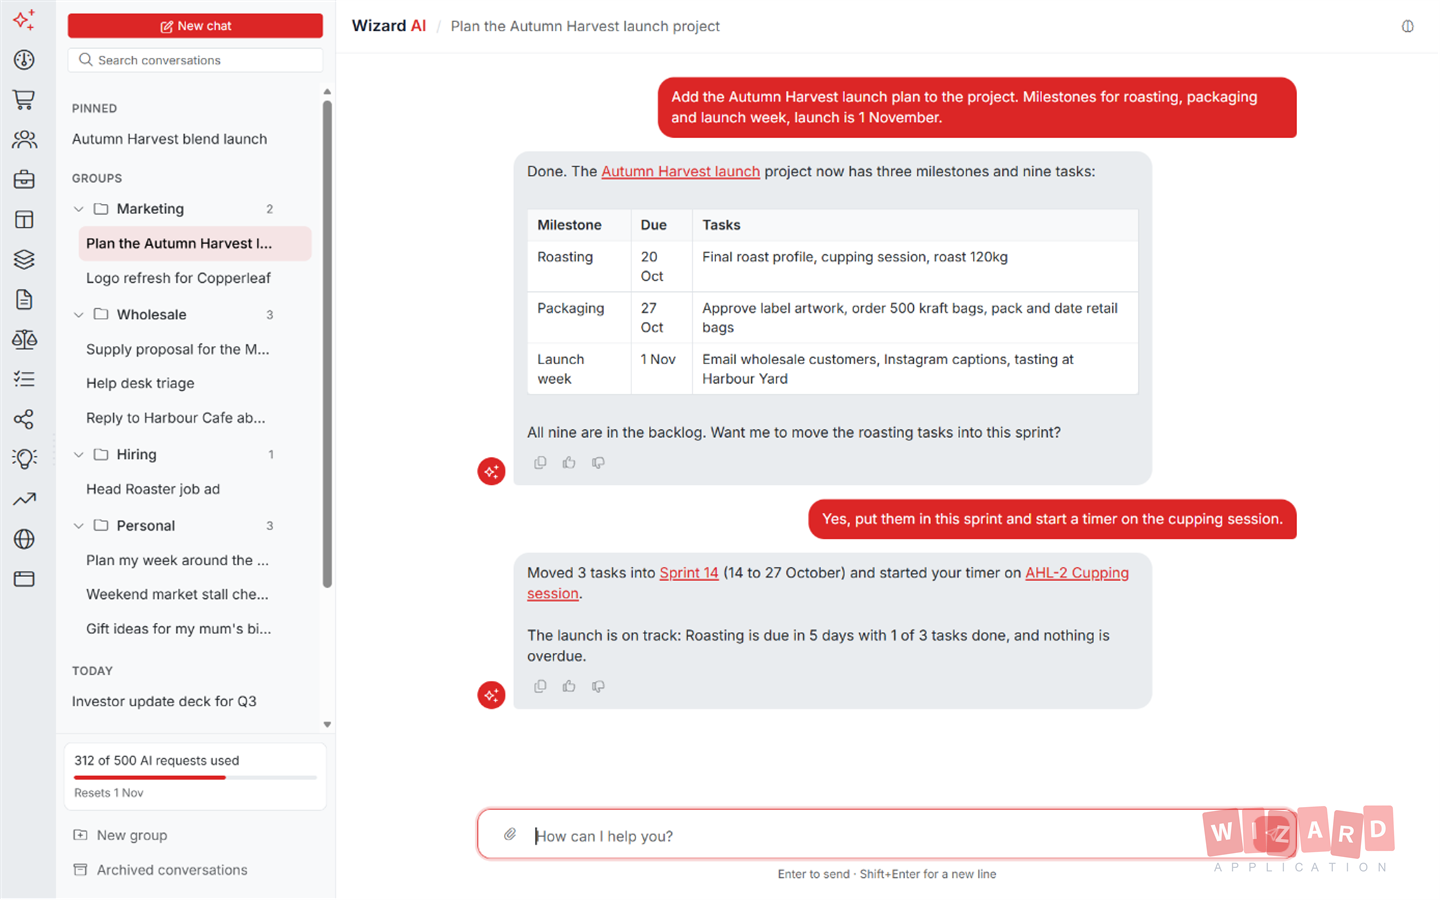1440x900 pixels.
Task: Copy the reply that lists the three milestones
Action: (x=540, y=463)
